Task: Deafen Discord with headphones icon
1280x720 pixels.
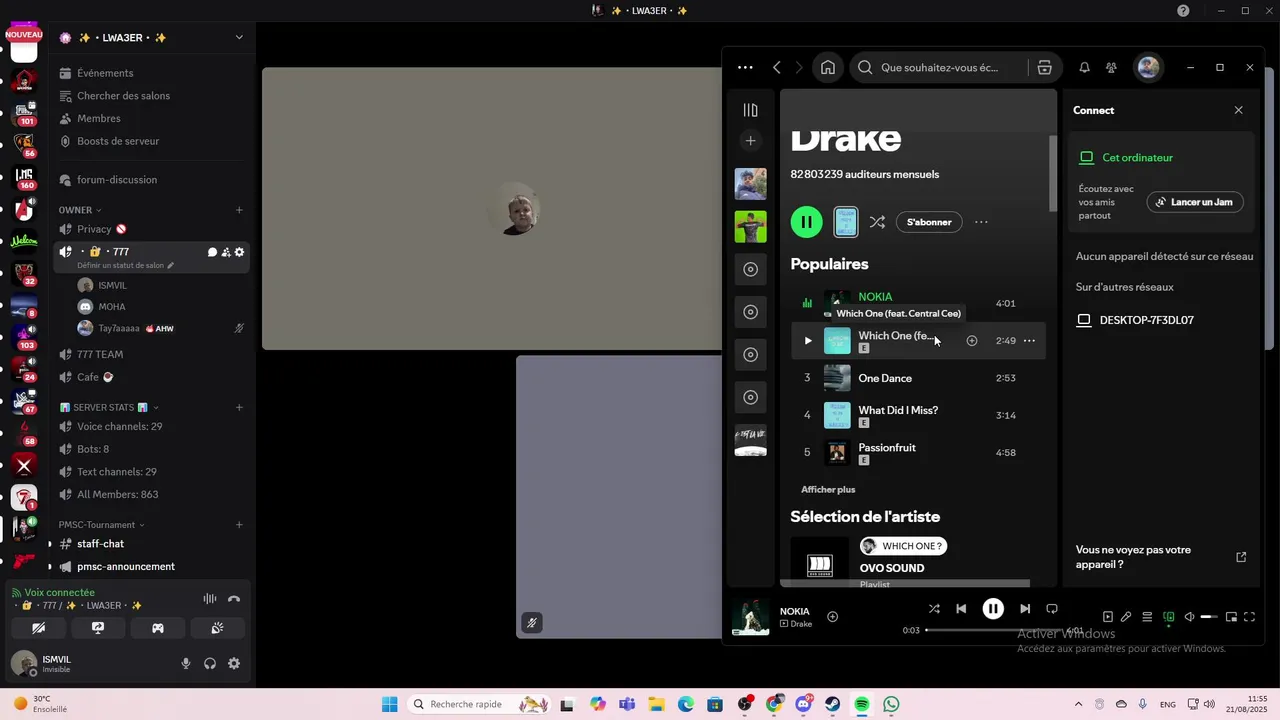Action: (210, 663)
